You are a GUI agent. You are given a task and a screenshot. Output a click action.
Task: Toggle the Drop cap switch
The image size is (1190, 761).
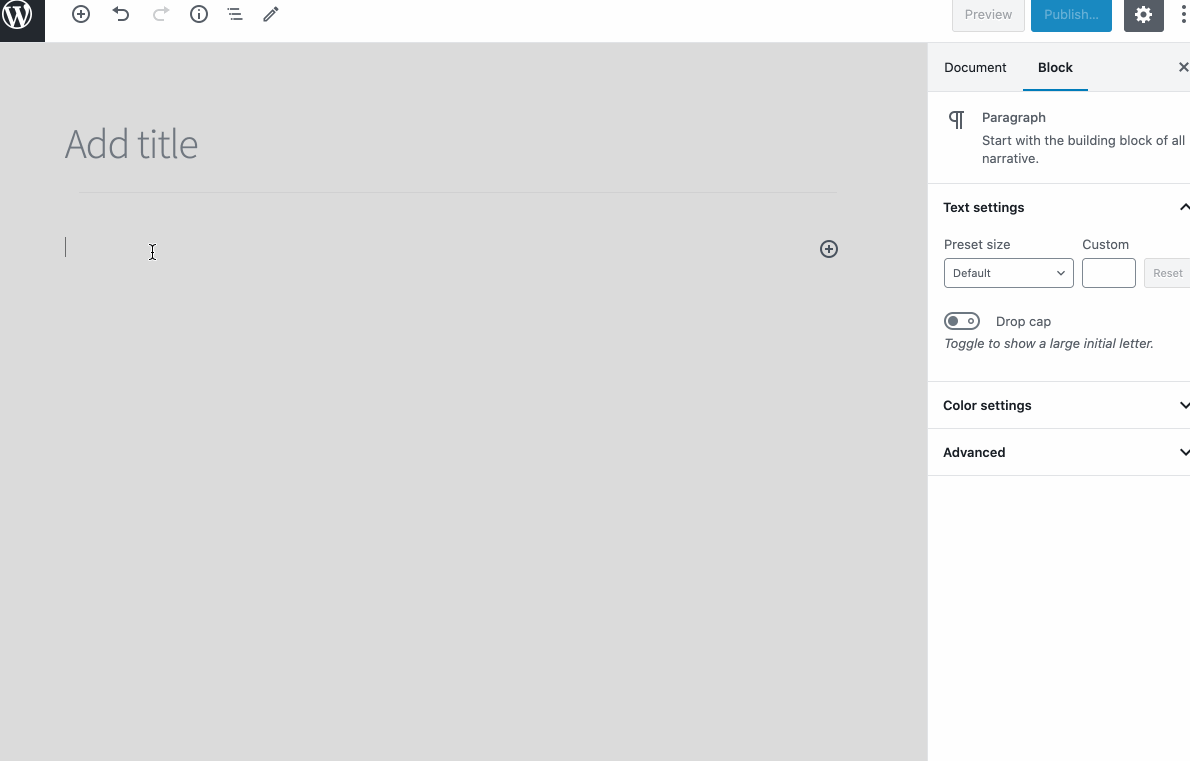click(x=962, y=321)
